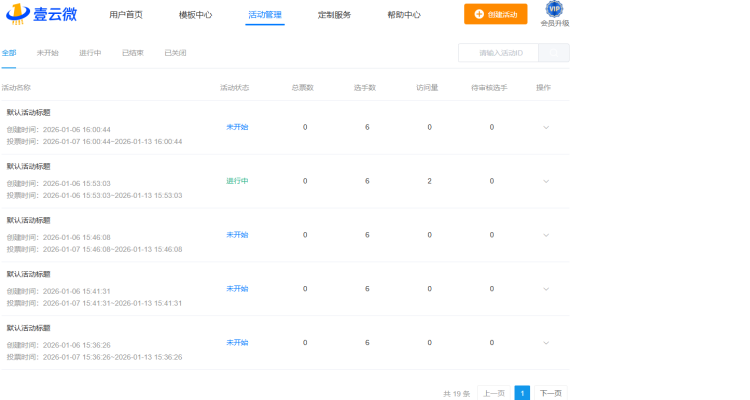This screenshot has width=750, height=400.
Task: Switch to the 进行中 filter tab
Action: (x=90, y=52)
